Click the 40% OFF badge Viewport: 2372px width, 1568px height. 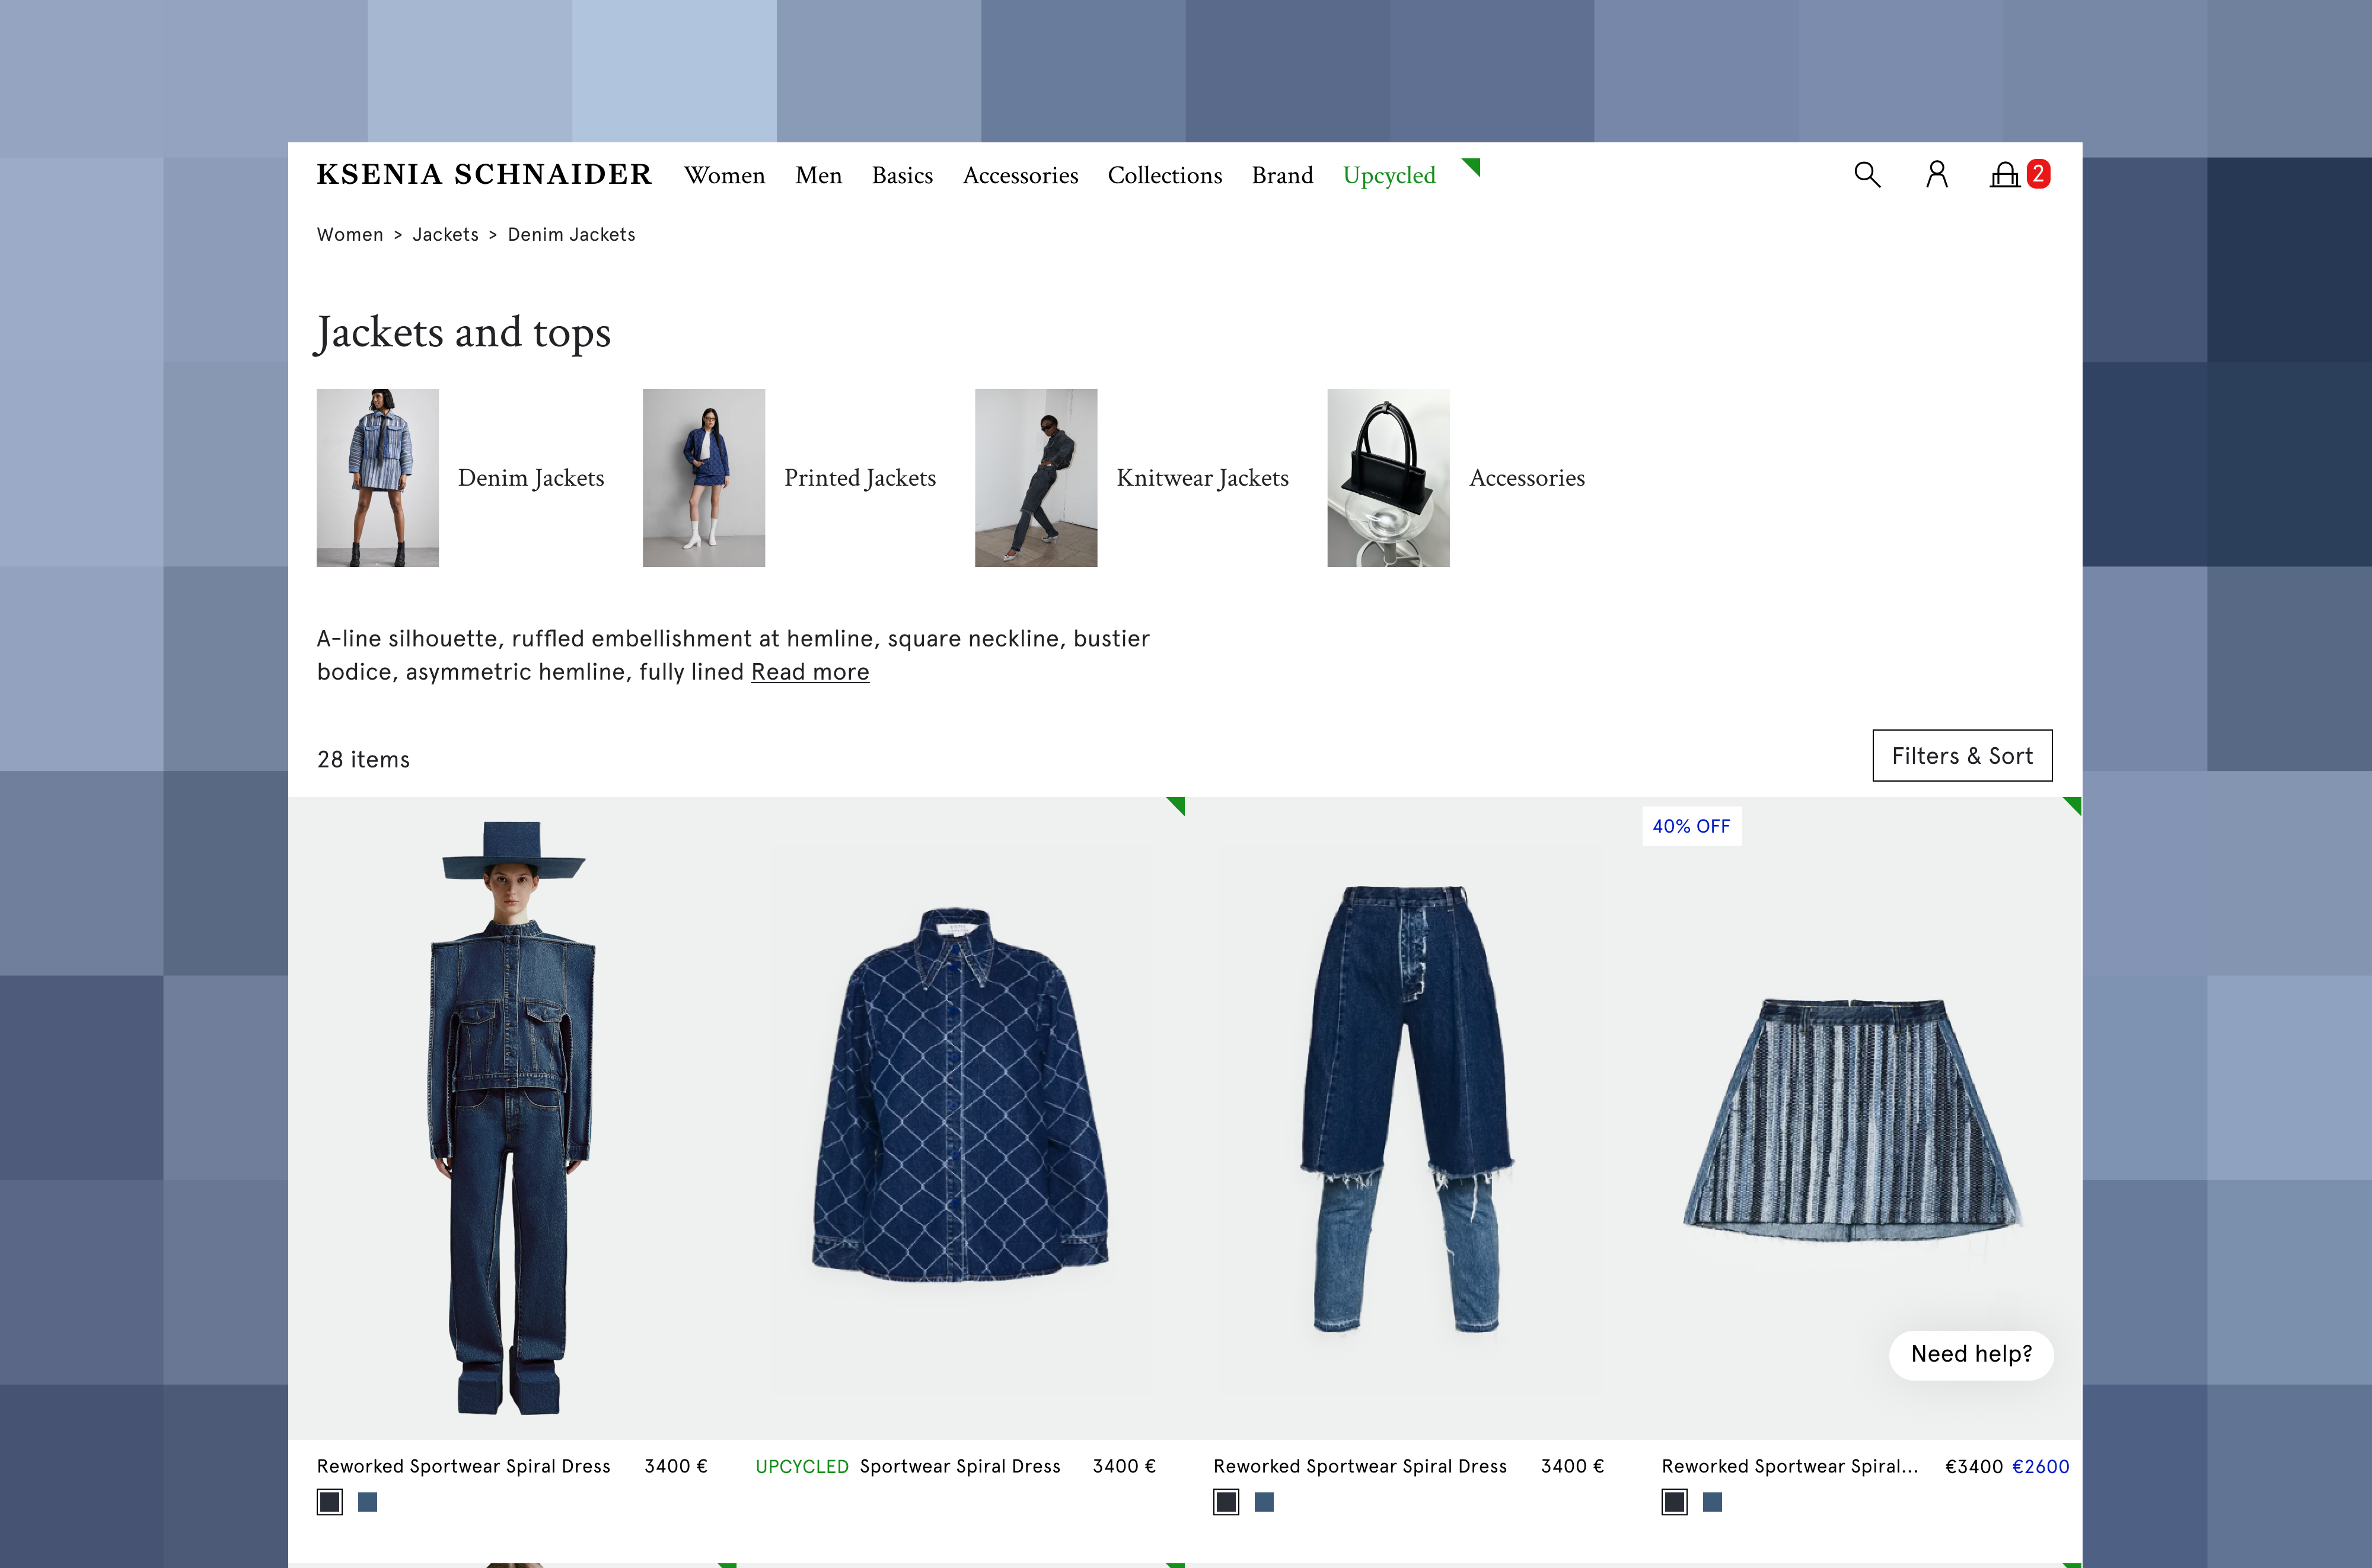pos(1691,826)
